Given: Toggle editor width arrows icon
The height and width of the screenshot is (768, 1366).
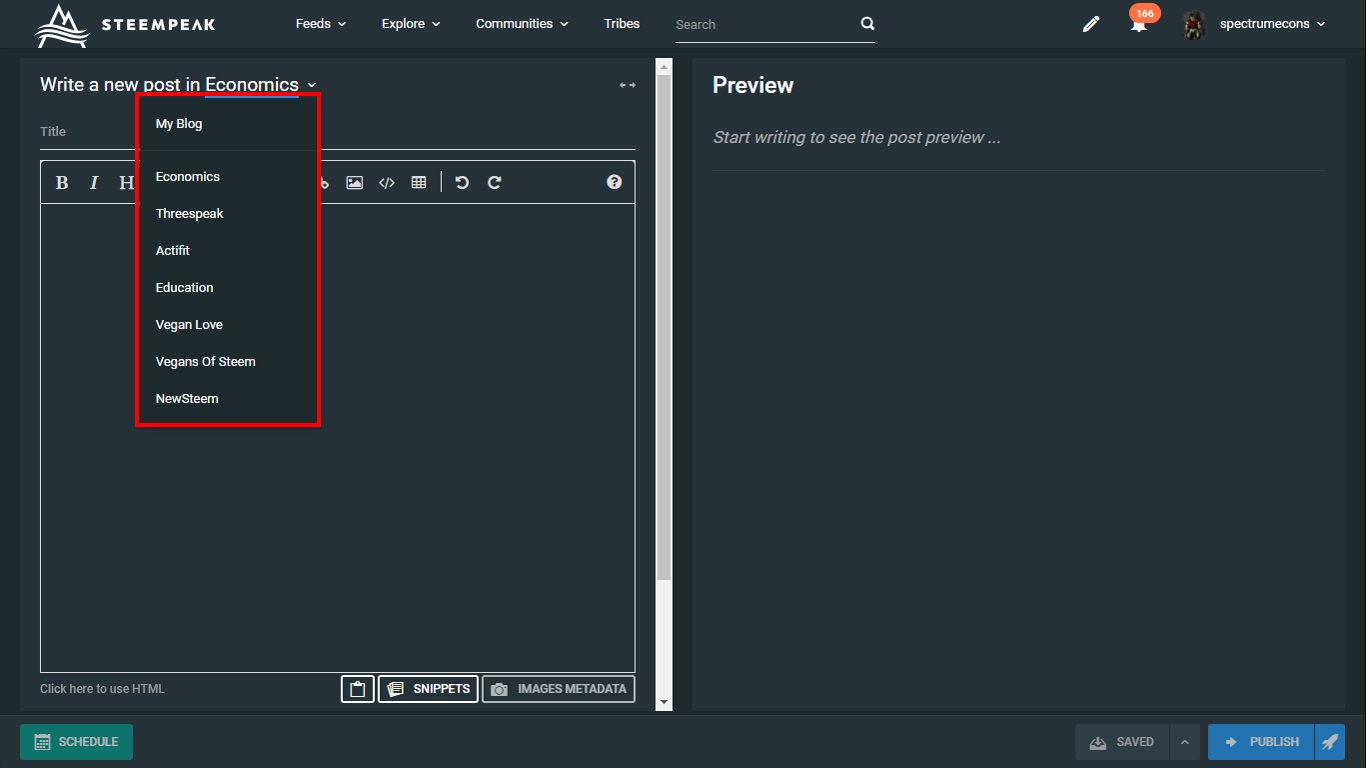Looking at the screenshot, I should (x=627, y=85).
